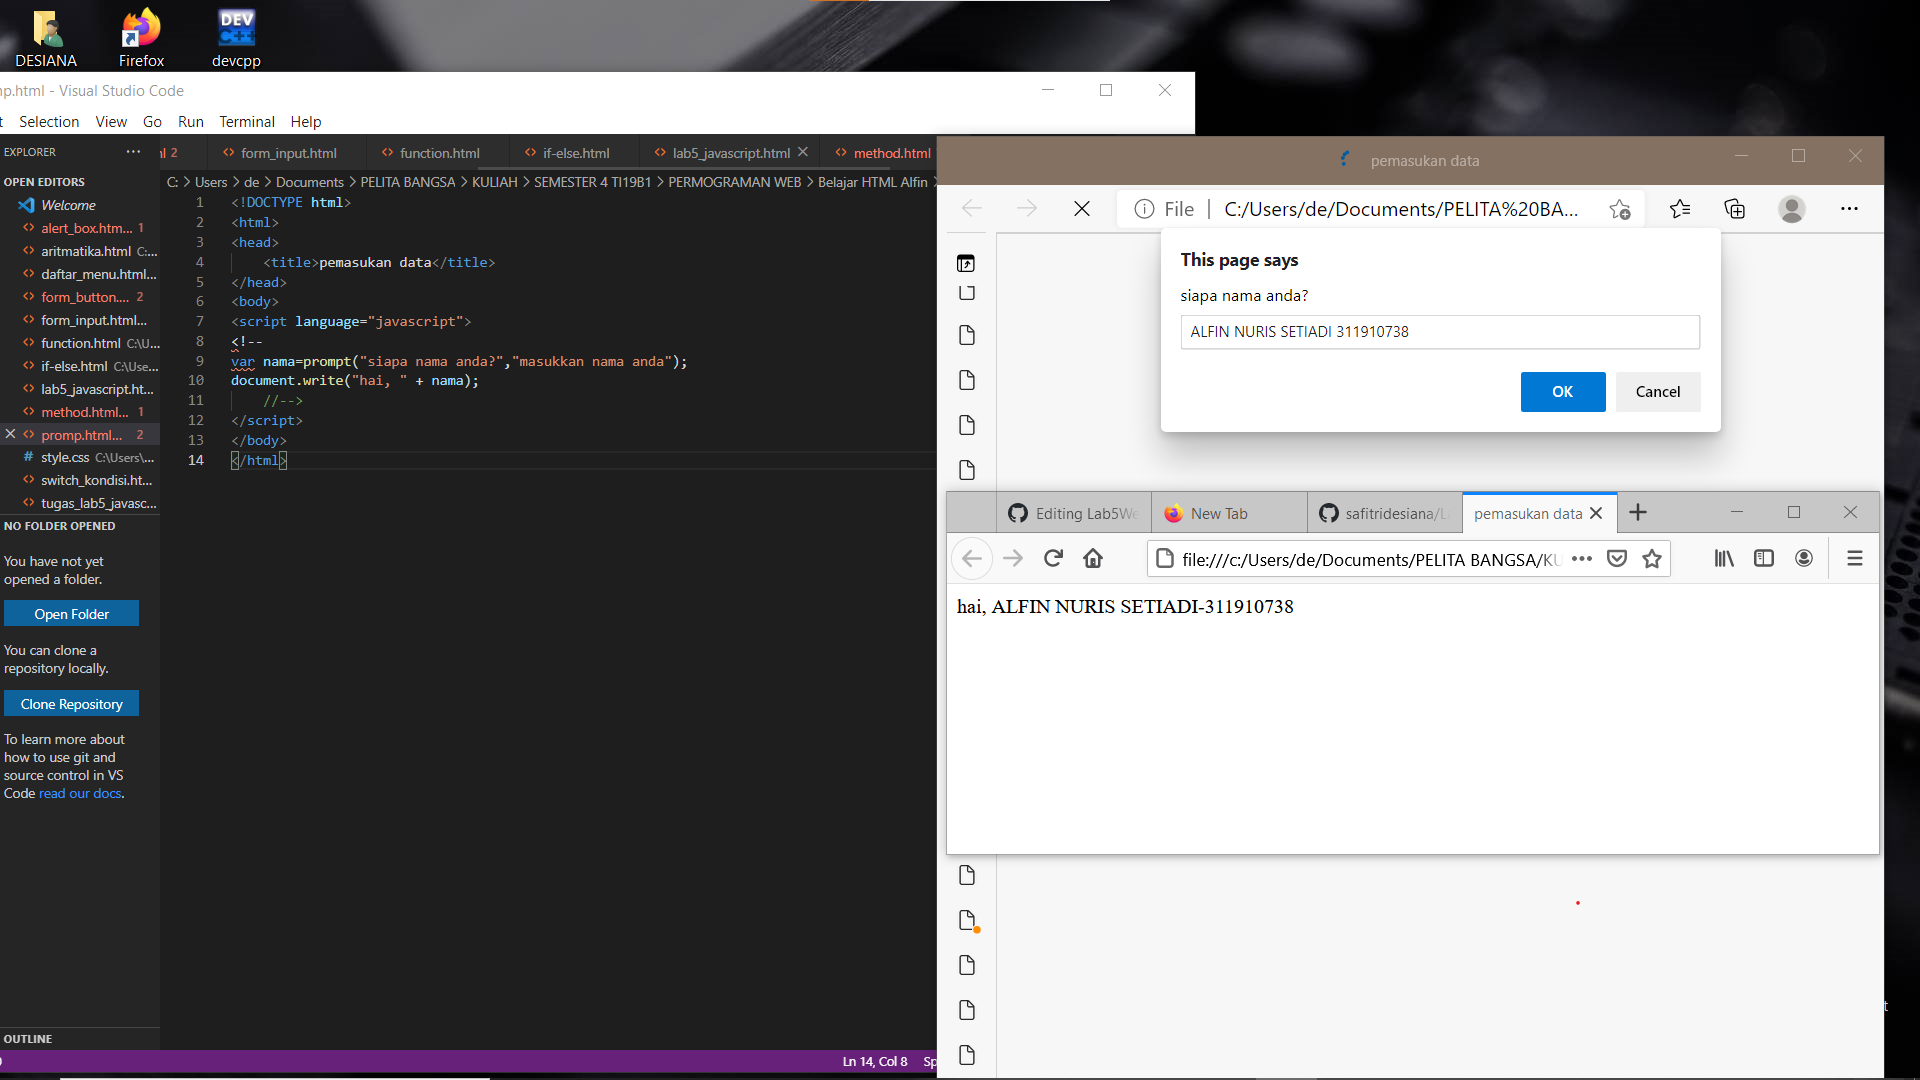
Task: Toggle the Firefox sidebar view
Action: [1763, 558]
